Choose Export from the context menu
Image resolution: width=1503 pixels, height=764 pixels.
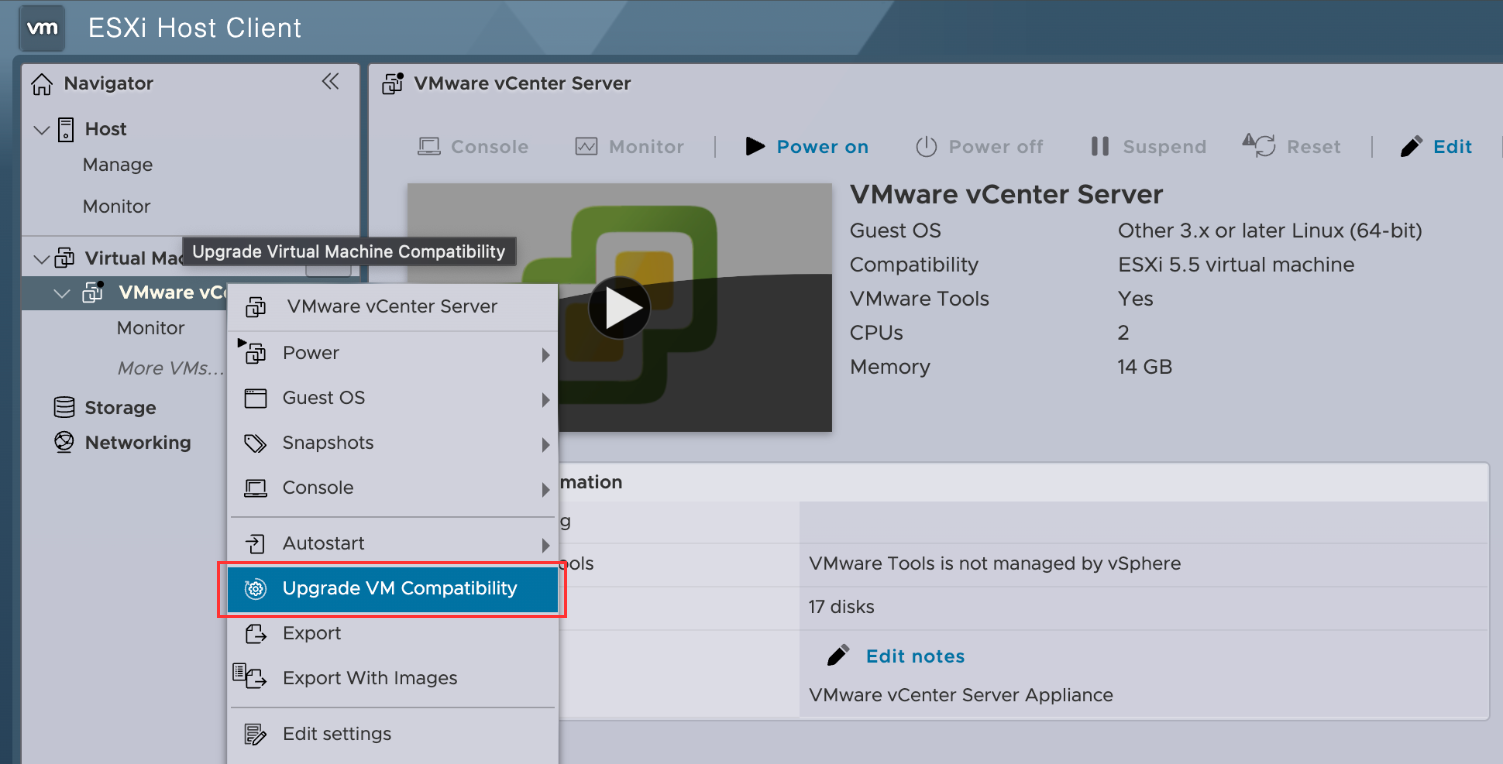[x=392, y=633]
